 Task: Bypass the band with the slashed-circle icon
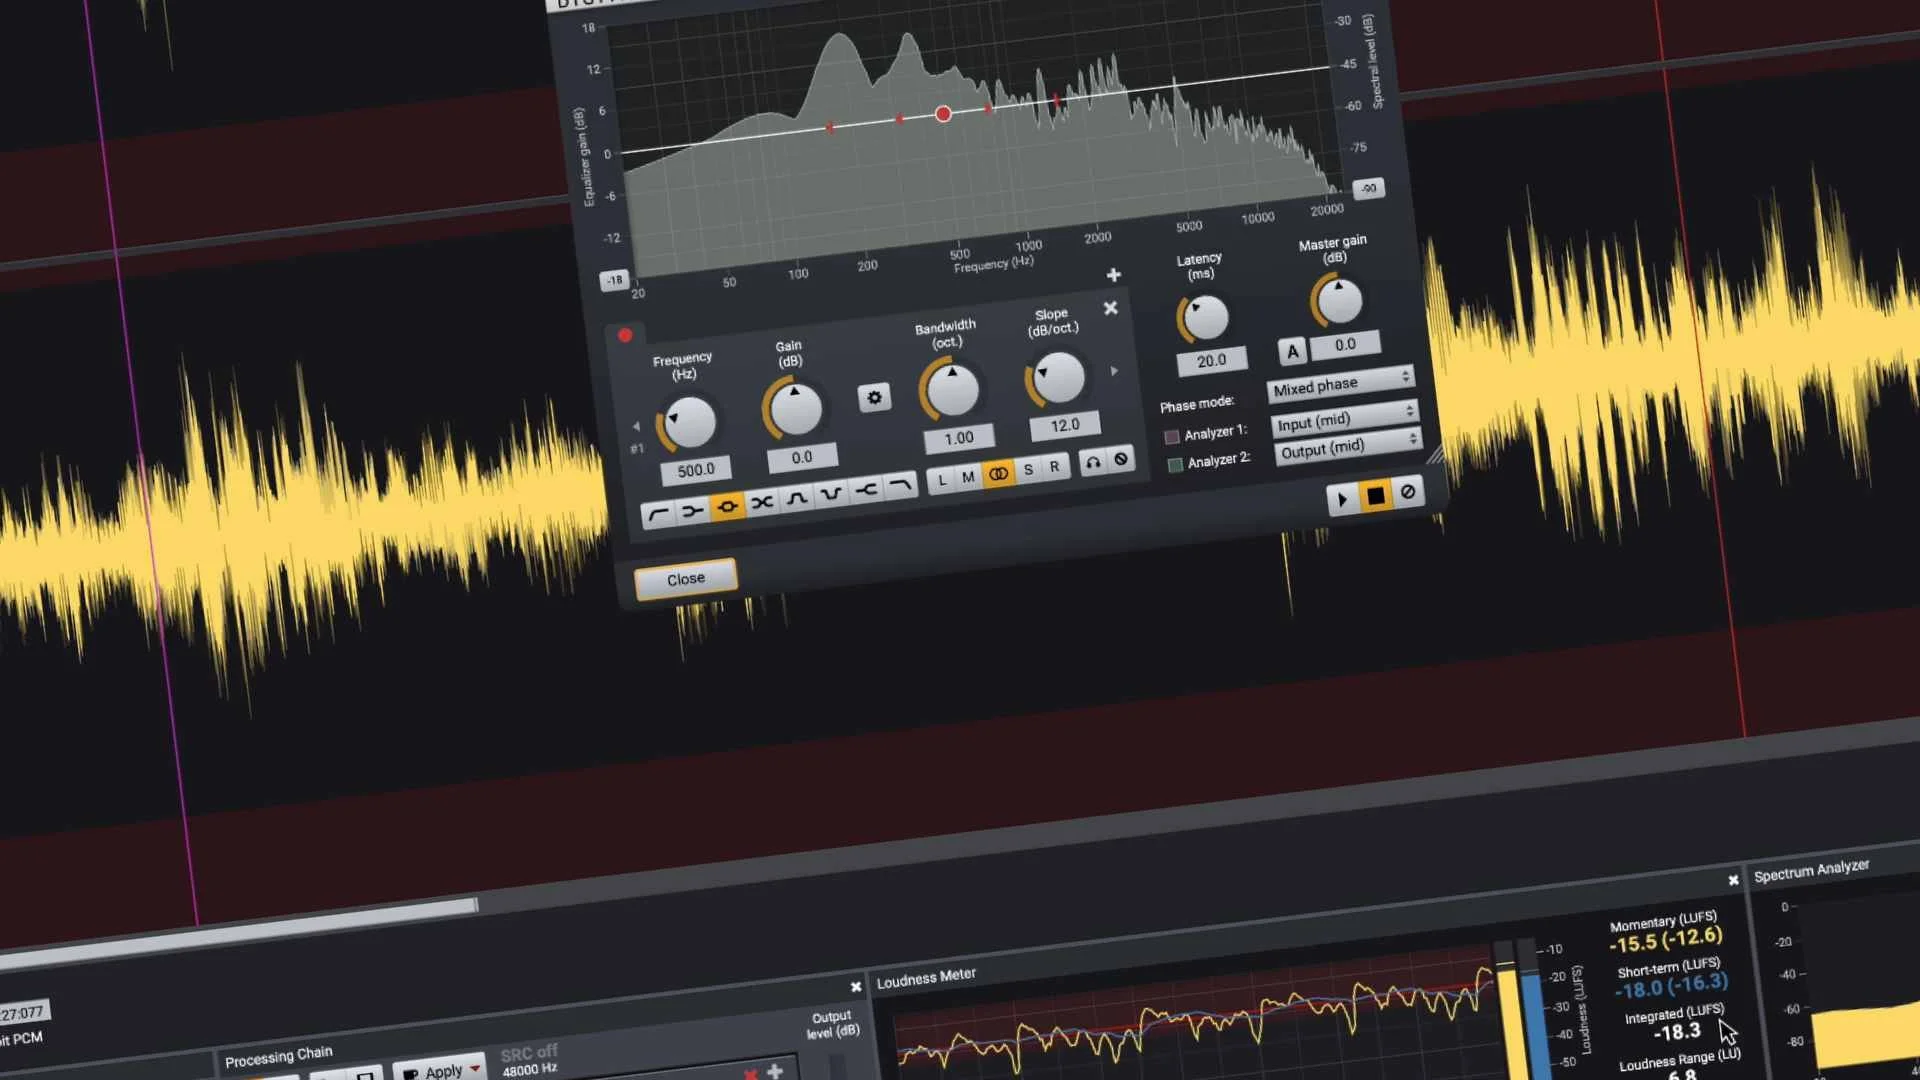pos(1121,459)
